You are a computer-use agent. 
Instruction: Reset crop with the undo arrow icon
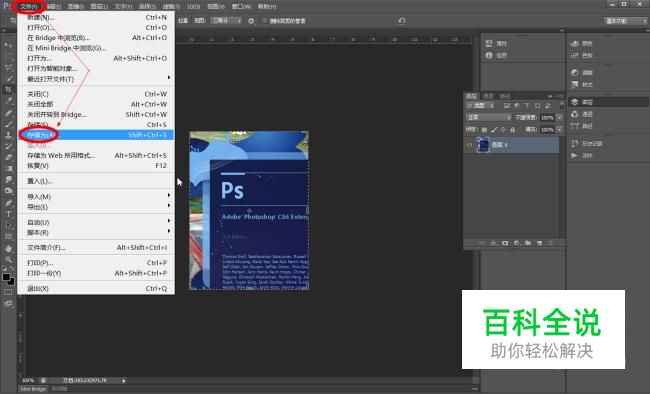[x=401, y=21]
